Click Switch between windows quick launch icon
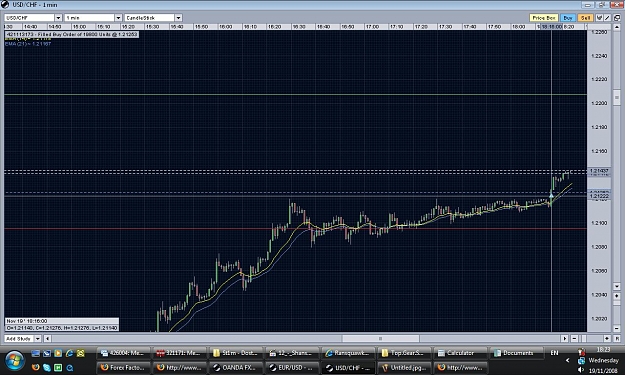The height and width of the screenshot is (375, 625). click(x=47, y=353)
